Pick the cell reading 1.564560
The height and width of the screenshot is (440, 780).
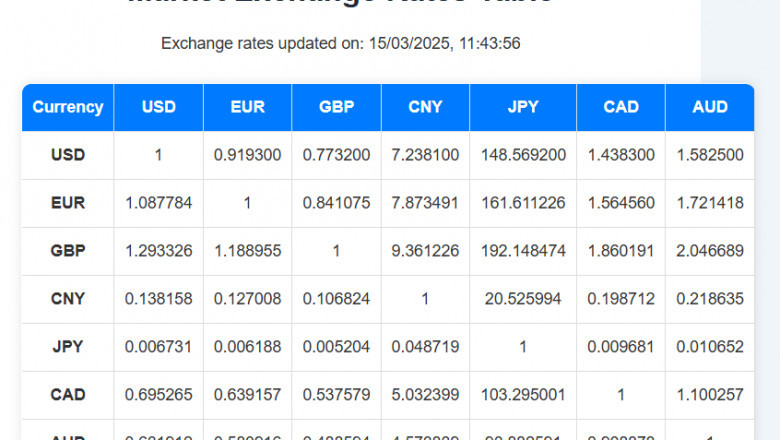(x=621, y=203)
